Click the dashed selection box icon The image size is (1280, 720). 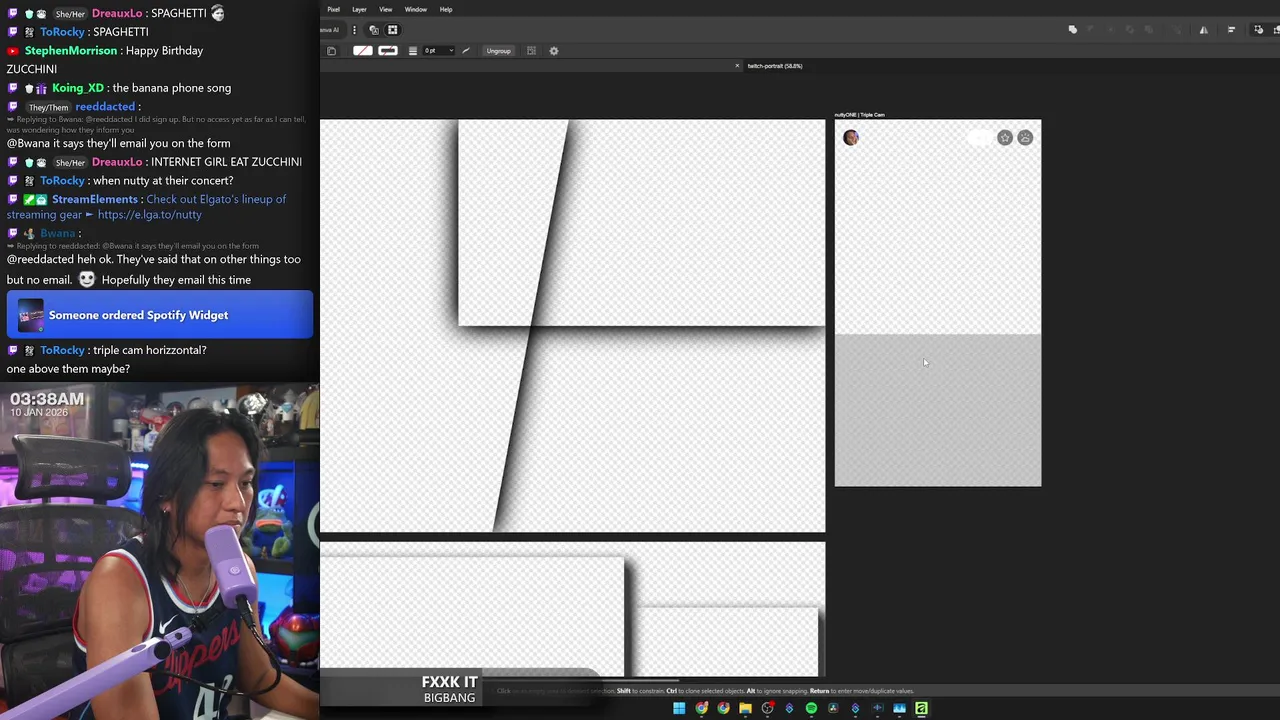531,51
